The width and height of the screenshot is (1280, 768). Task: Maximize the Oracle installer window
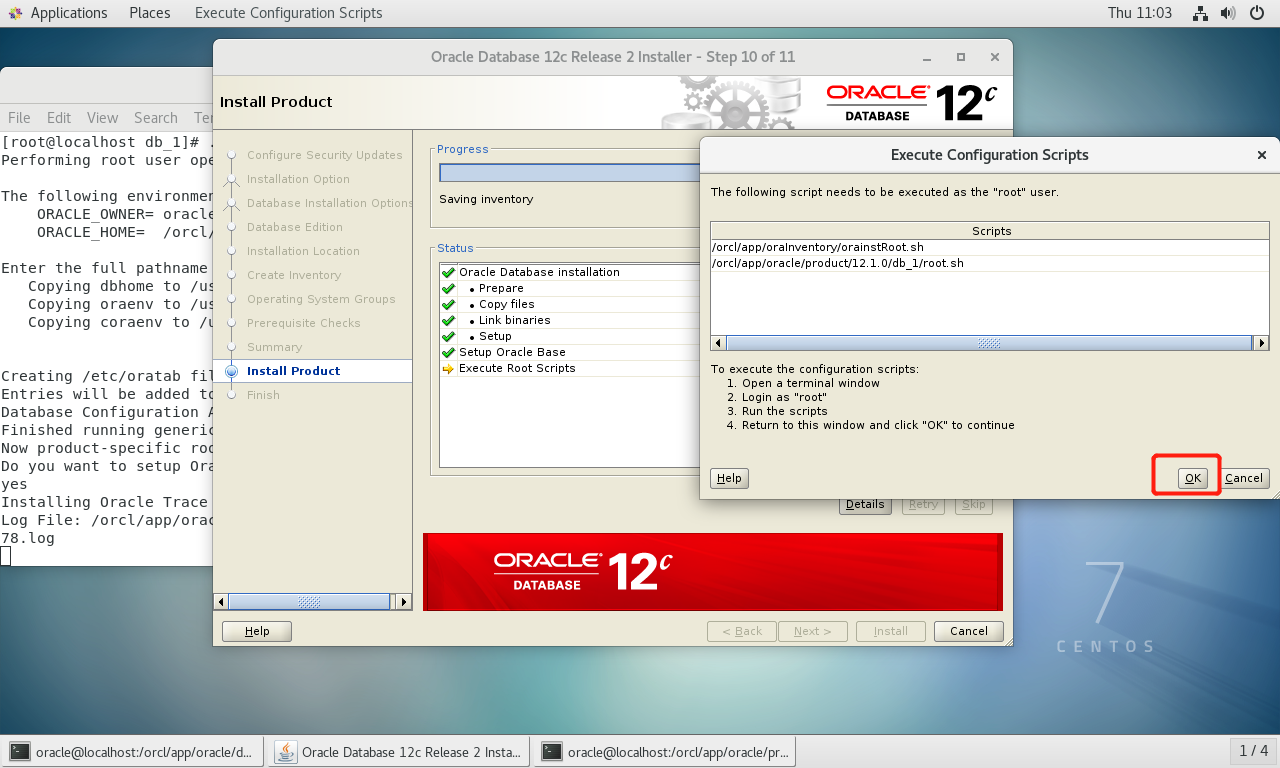coord(961,57)
